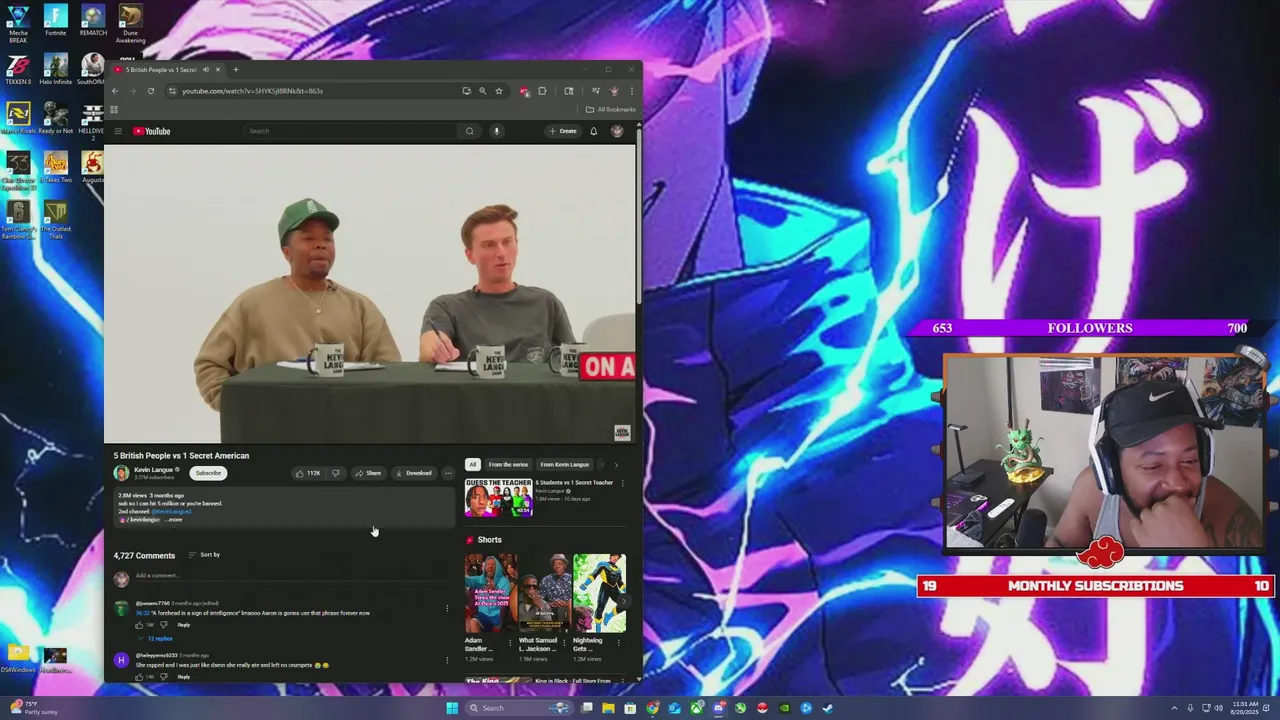Screen dimensions: 1280x720
Task: Open Windows Start button on taskbar
Action: tap(452, 708)
